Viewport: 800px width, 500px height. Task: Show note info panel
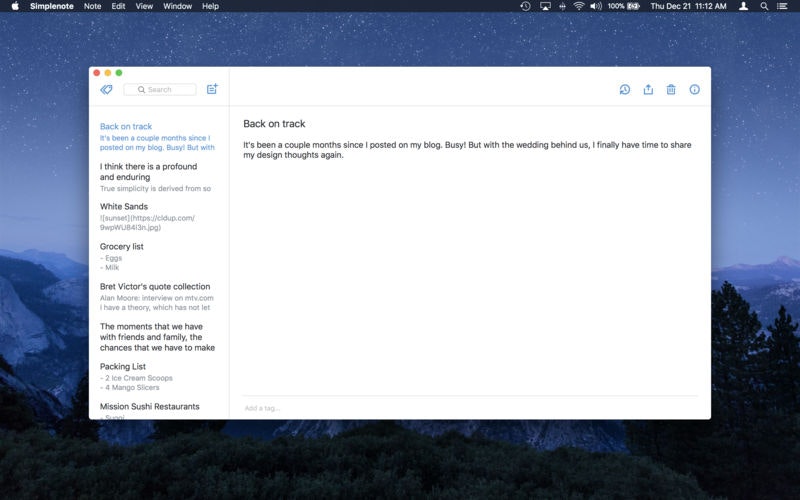tap(694, 90)
